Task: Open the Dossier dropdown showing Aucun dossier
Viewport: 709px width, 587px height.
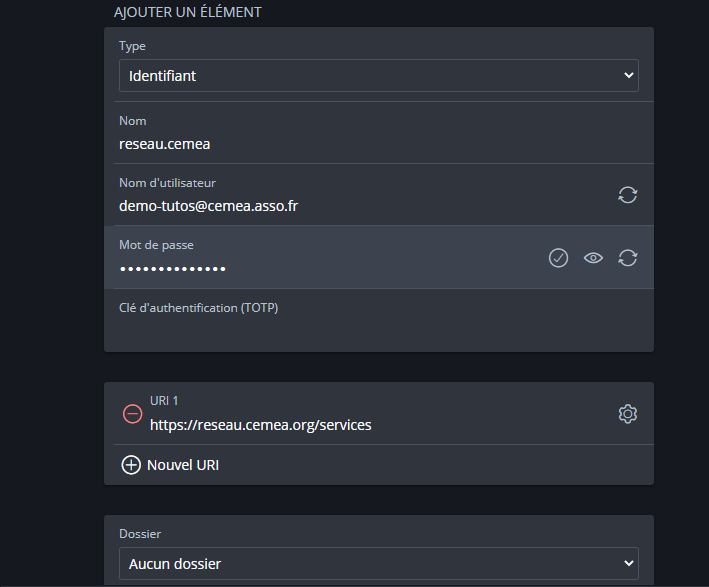Action: 378,564
